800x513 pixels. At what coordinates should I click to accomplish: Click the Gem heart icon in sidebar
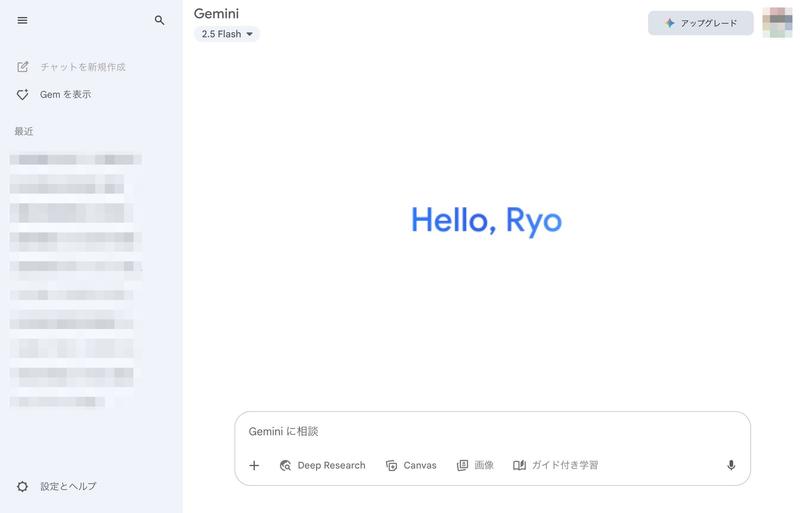coord(22,94)
